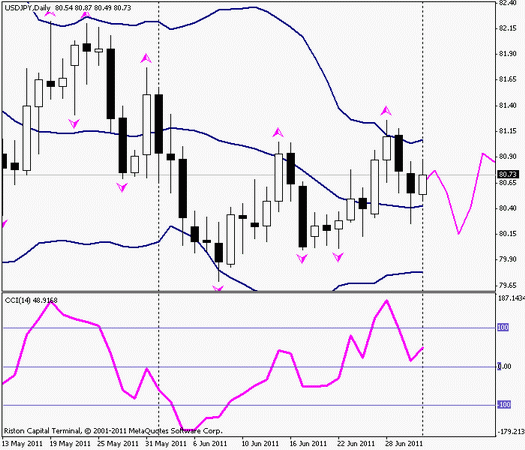The image size is (525, 450).
Task: Click the 28 Jun 2011 date label
Action: 405,444
